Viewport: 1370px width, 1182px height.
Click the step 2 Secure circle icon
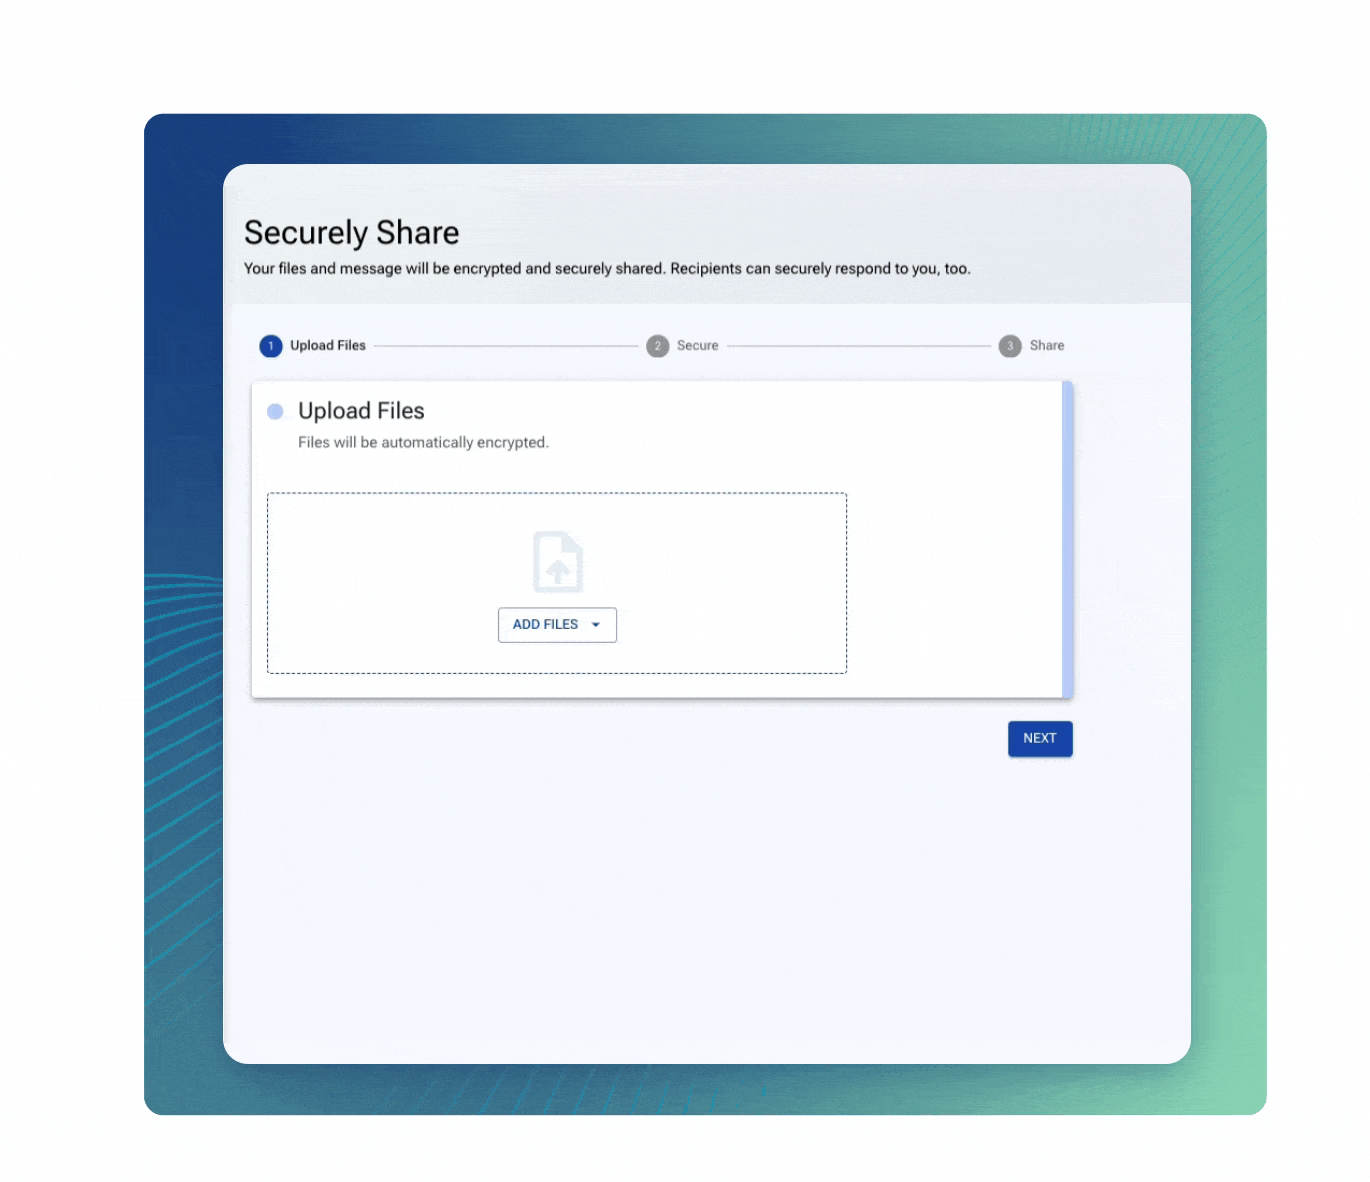pyautogui.click(x=658, y=345)
